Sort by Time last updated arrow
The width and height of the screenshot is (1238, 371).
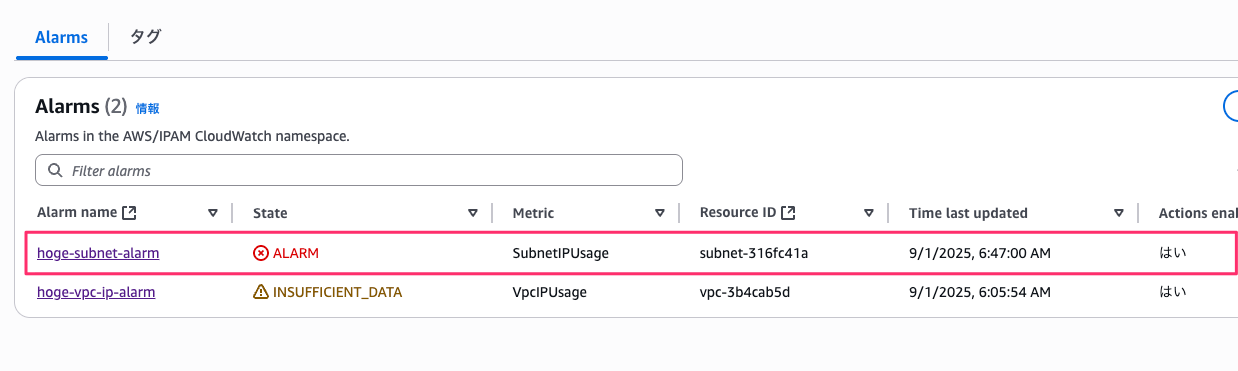[1119, 213]
